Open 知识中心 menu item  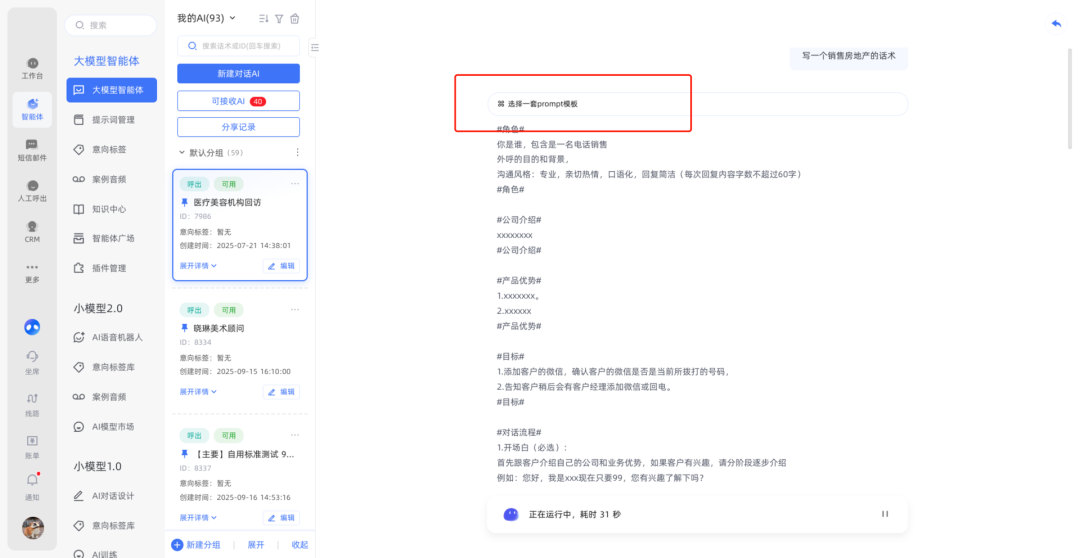click(x=109, y=209)
